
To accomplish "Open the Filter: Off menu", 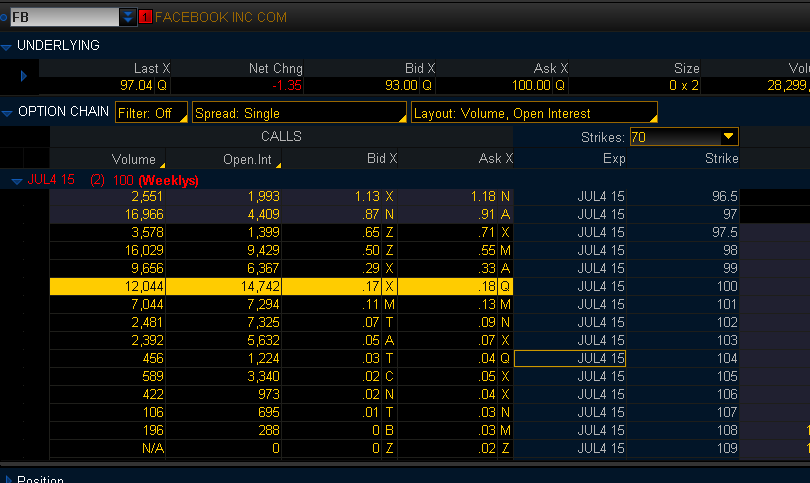I will (151, 113).
